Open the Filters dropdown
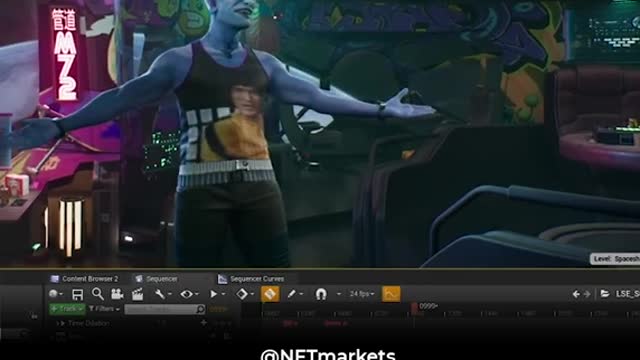Viewport: 640px width, 360px height. [104, 309]
